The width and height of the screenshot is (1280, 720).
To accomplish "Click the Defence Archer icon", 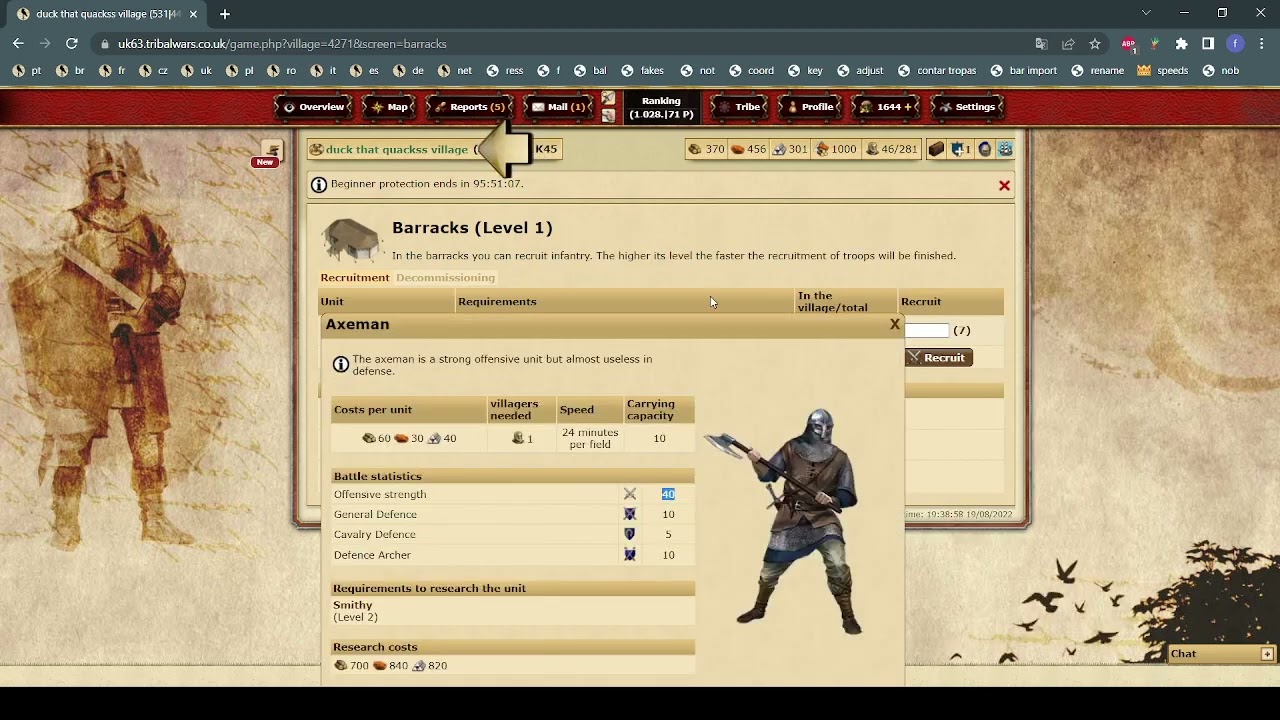I will [630, 555].
